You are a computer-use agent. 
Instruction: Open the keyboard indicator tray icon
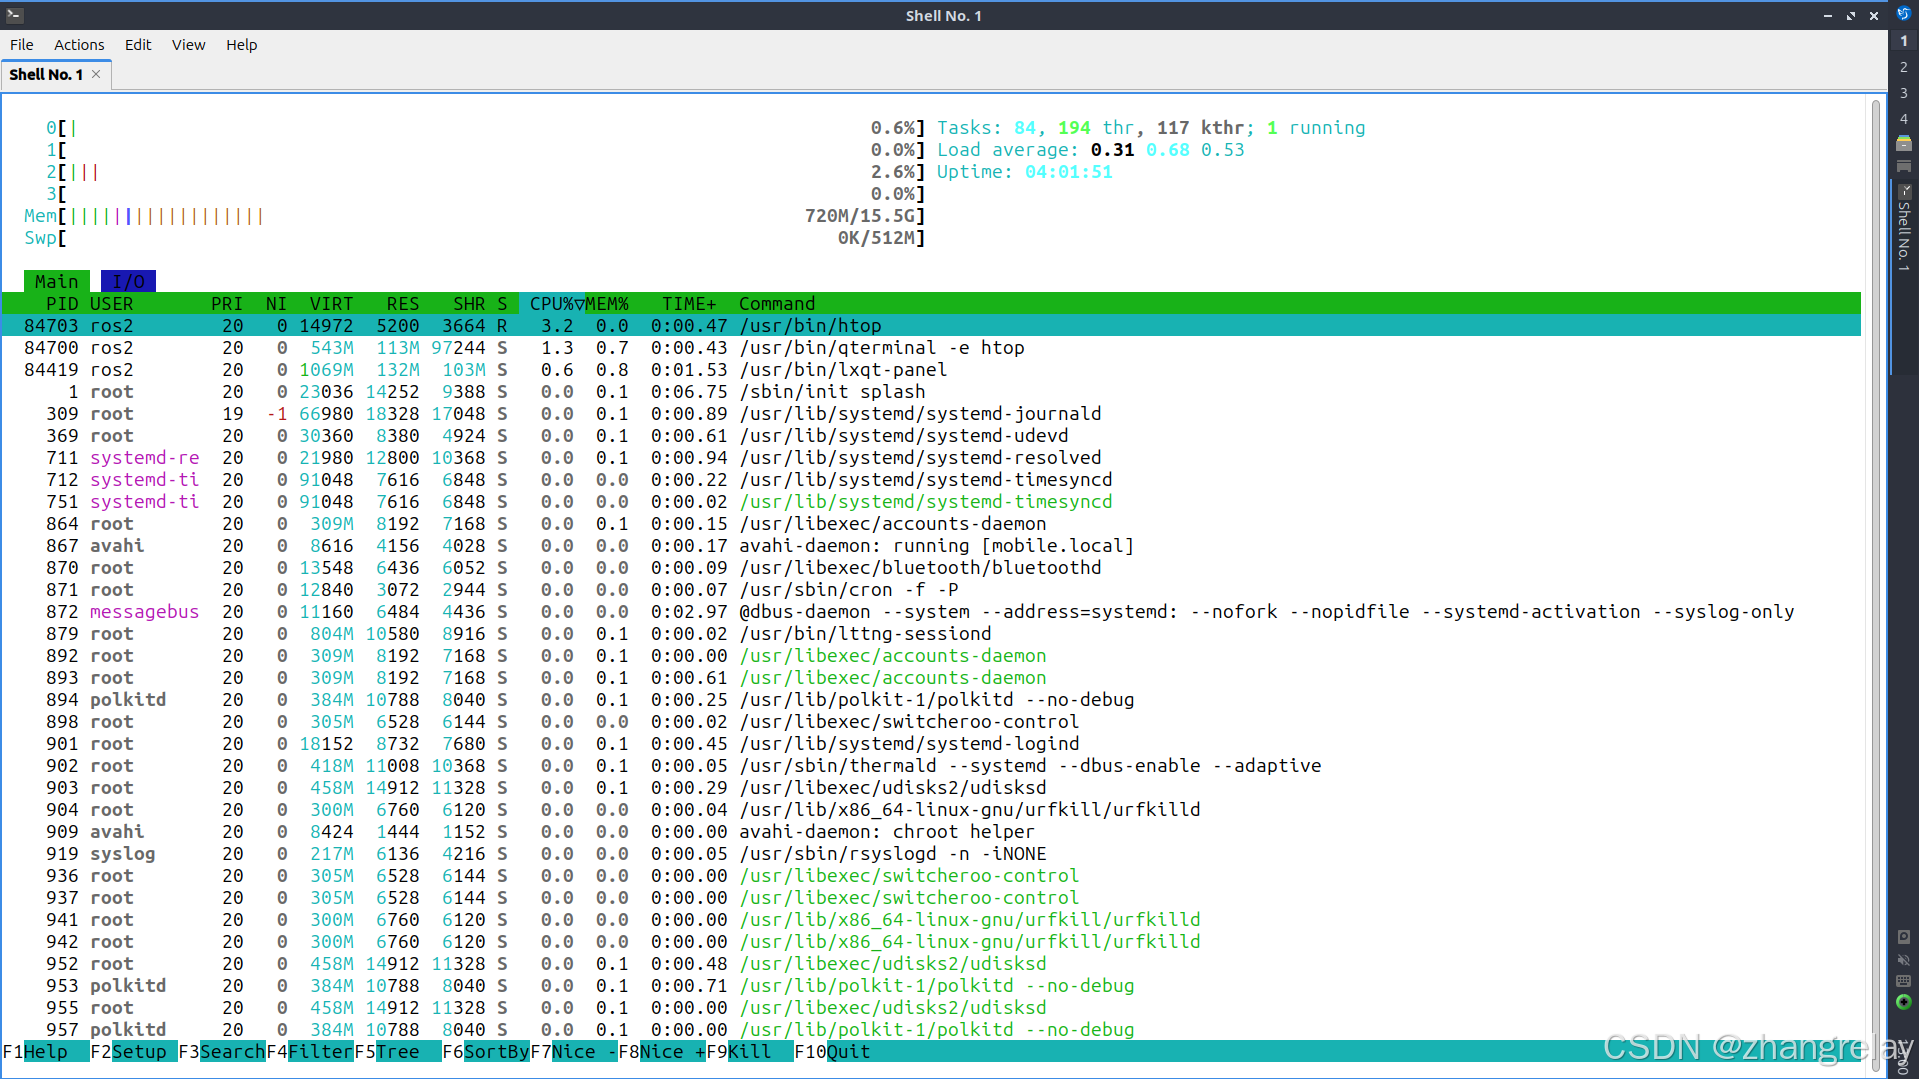point(1904,981)
